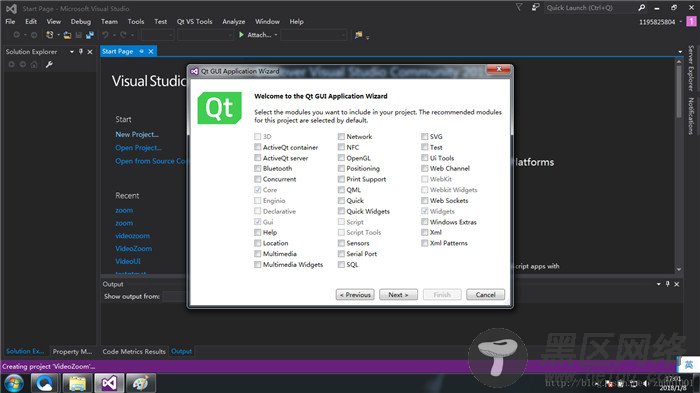Pin the Output panel
The image size is (700, 393).
coord(667,284)
